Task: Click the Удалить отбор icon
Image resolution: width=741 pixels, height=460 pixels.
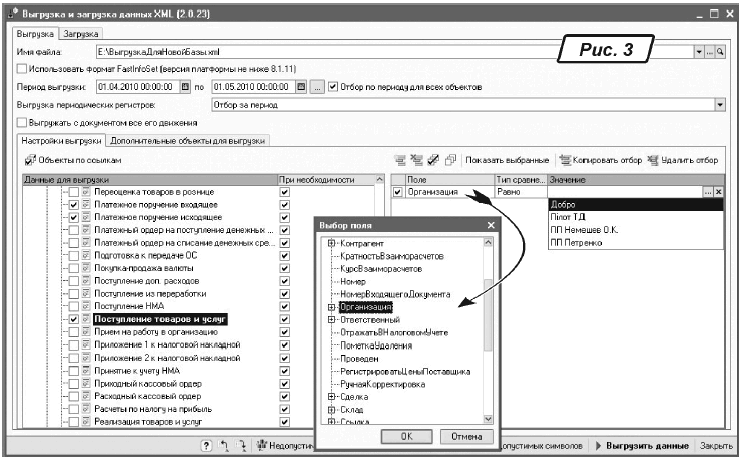Action: click(x=653, y=160)
